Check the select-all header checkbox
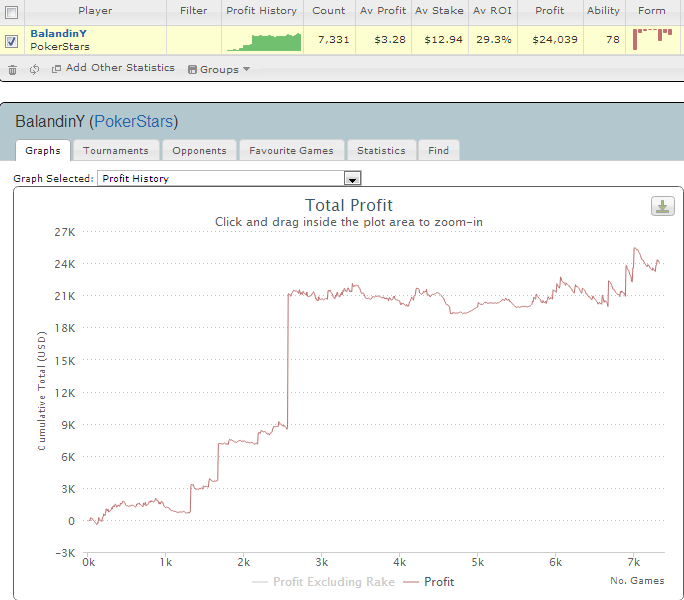The height and width of the screenshot is (600, 684). [x=11, y=12]
